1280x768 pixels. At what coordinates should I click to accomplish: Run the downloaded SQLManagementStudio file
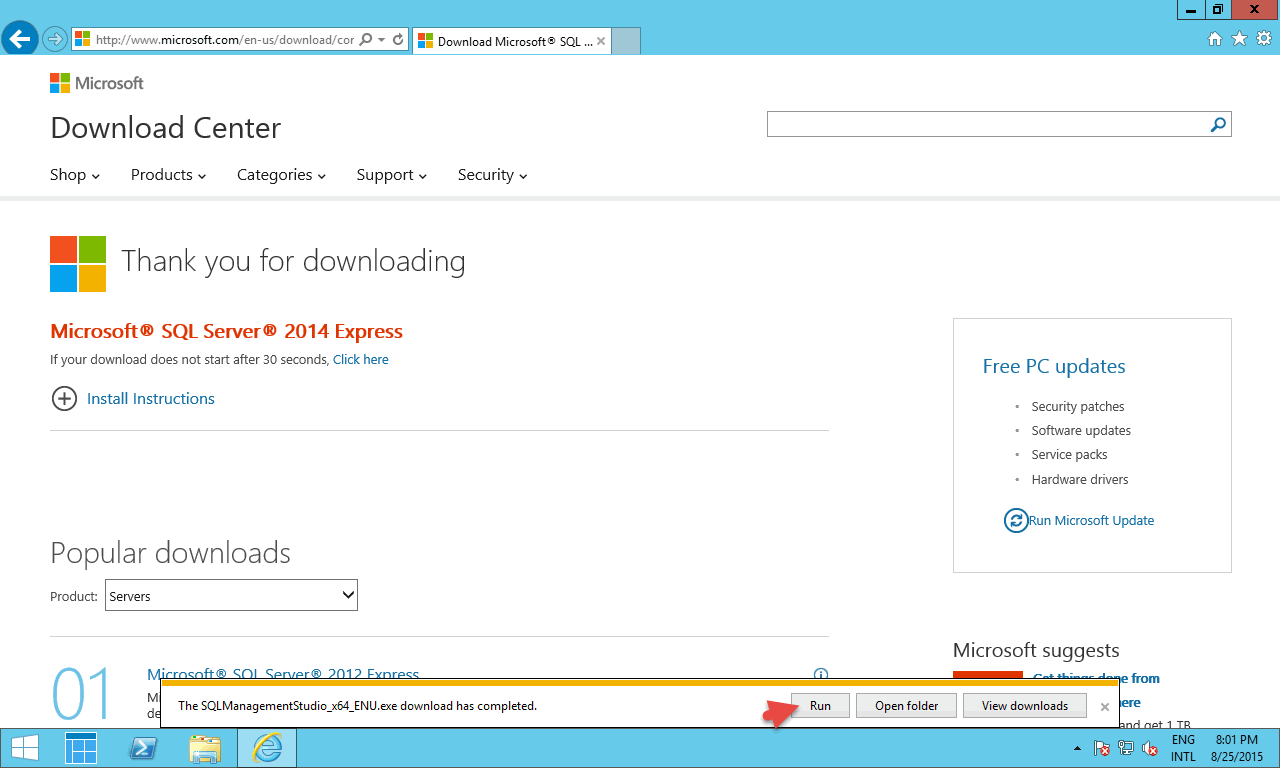820,705
